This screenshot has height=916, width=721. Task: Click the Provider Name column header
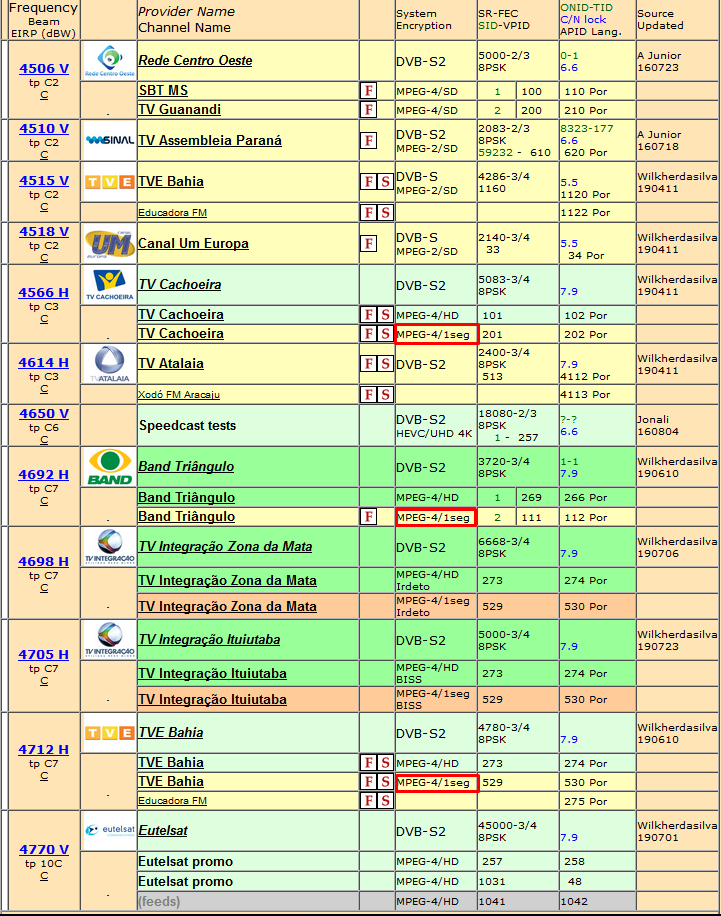click(186, 12)
